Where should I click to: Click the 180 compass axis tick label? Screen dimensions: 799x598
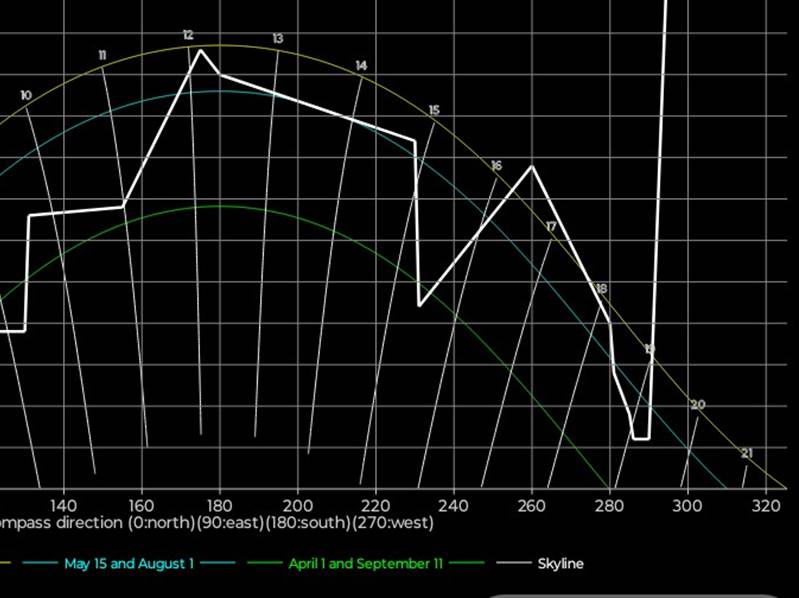tap(220, 505)
